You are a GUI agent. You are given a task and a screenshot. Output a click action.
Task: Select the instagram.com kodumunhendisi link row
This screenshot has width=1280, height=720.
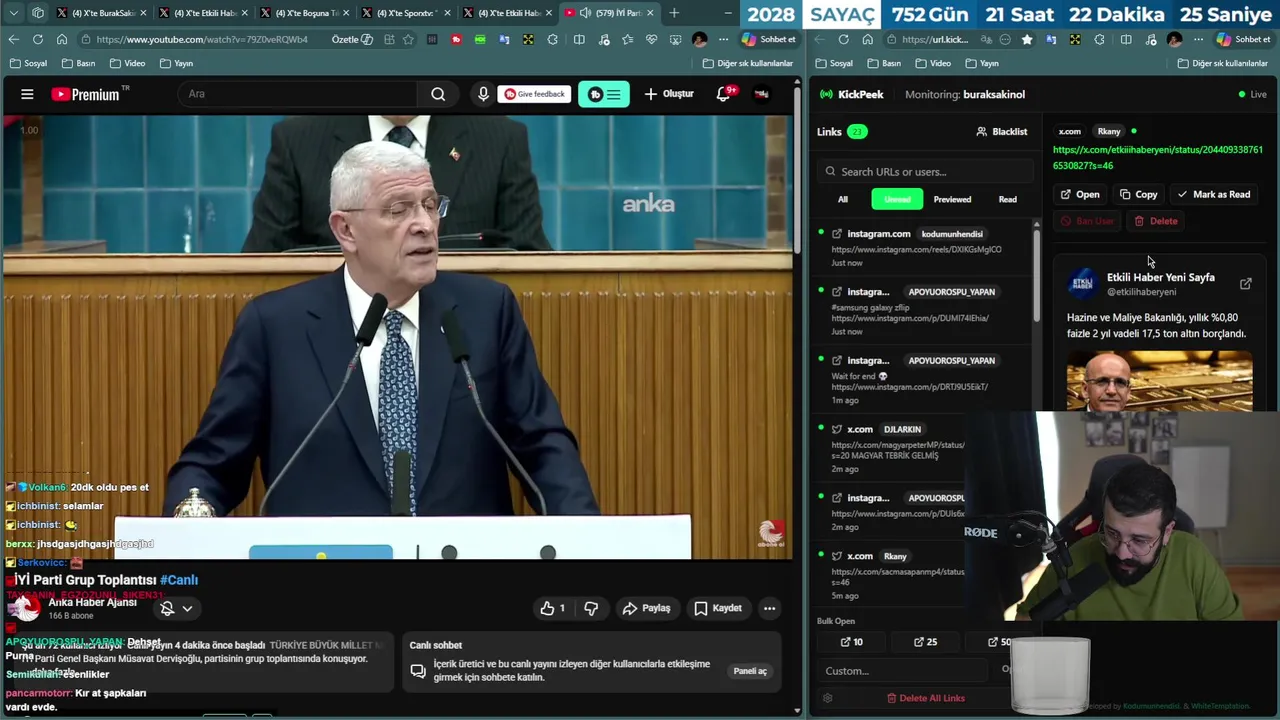pos(923,249)
